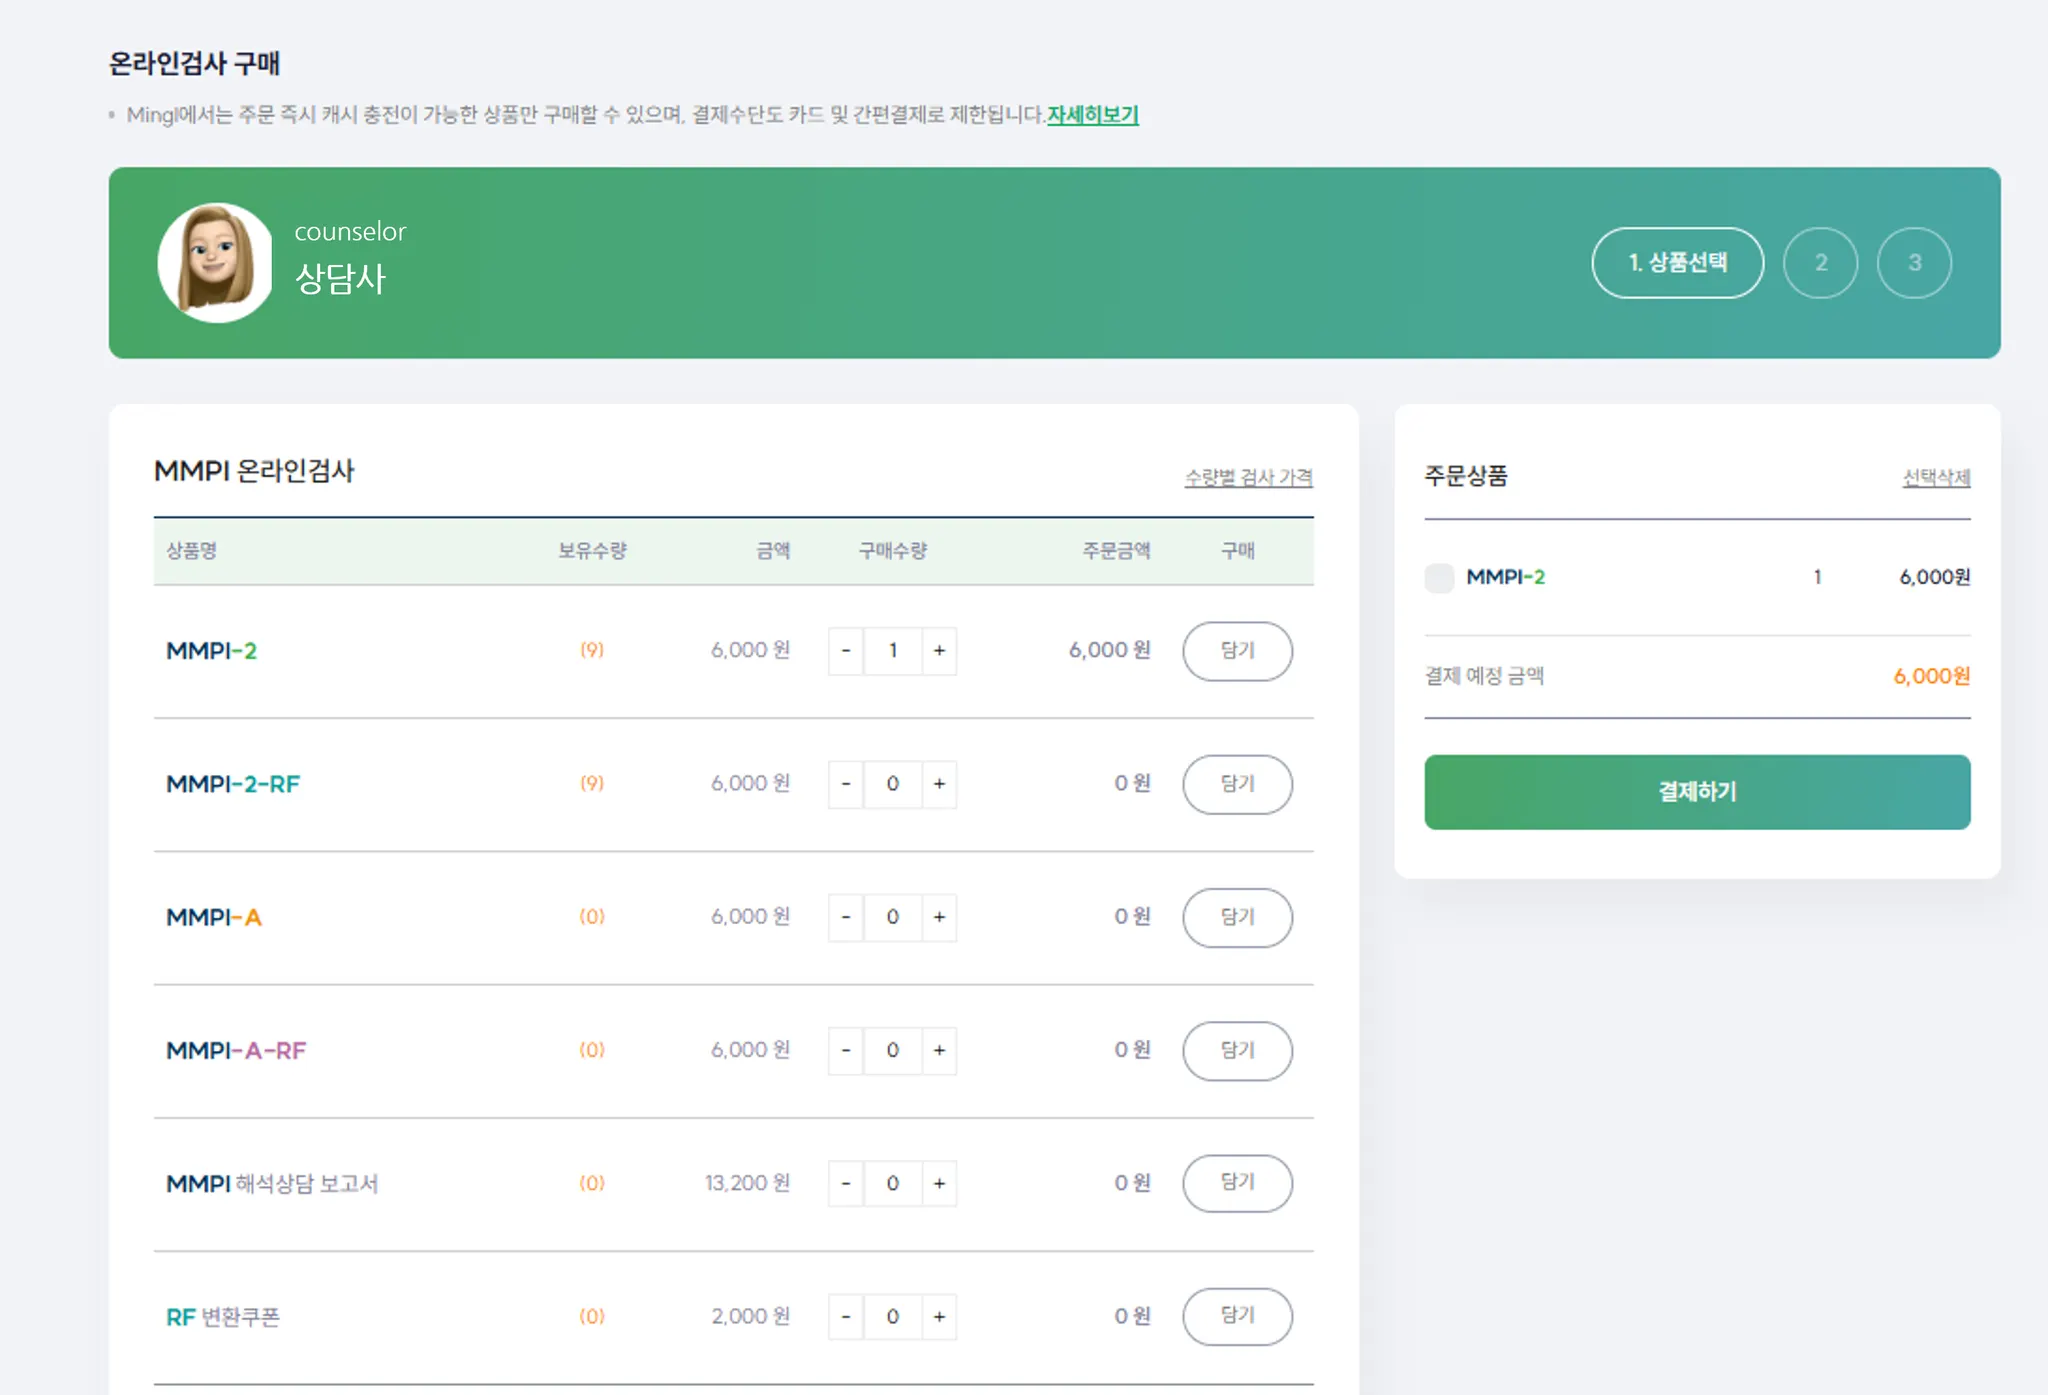This screenshot has height=1395, width=2048.
Task: Increase RF 변환쿠폰 quantity with plus
Action: 939,1317
